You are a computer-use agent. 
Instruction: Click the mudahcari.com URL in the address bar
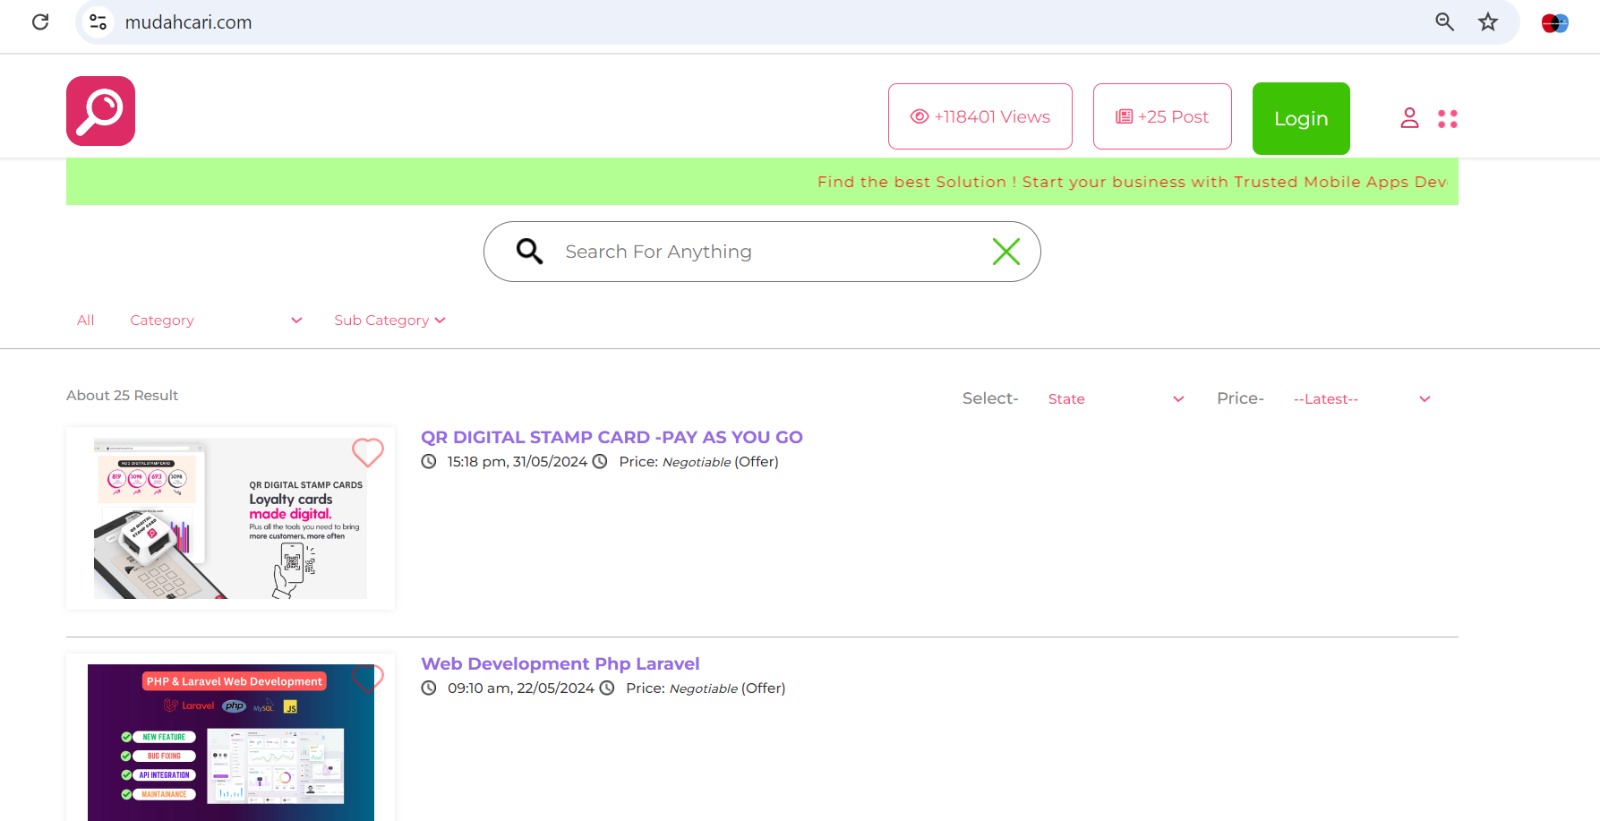188,22
